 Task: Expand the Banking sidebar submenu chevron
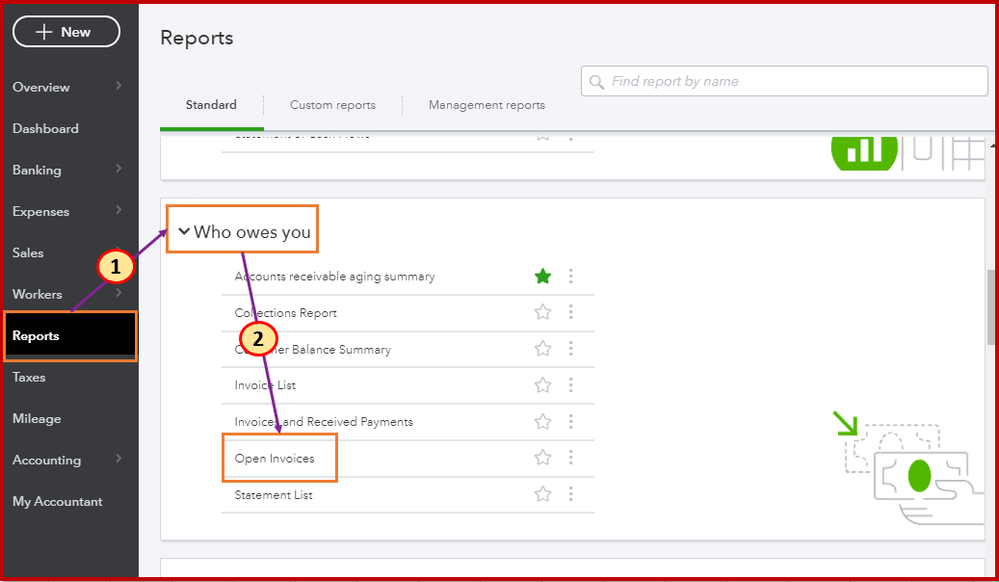pos(119,169)
